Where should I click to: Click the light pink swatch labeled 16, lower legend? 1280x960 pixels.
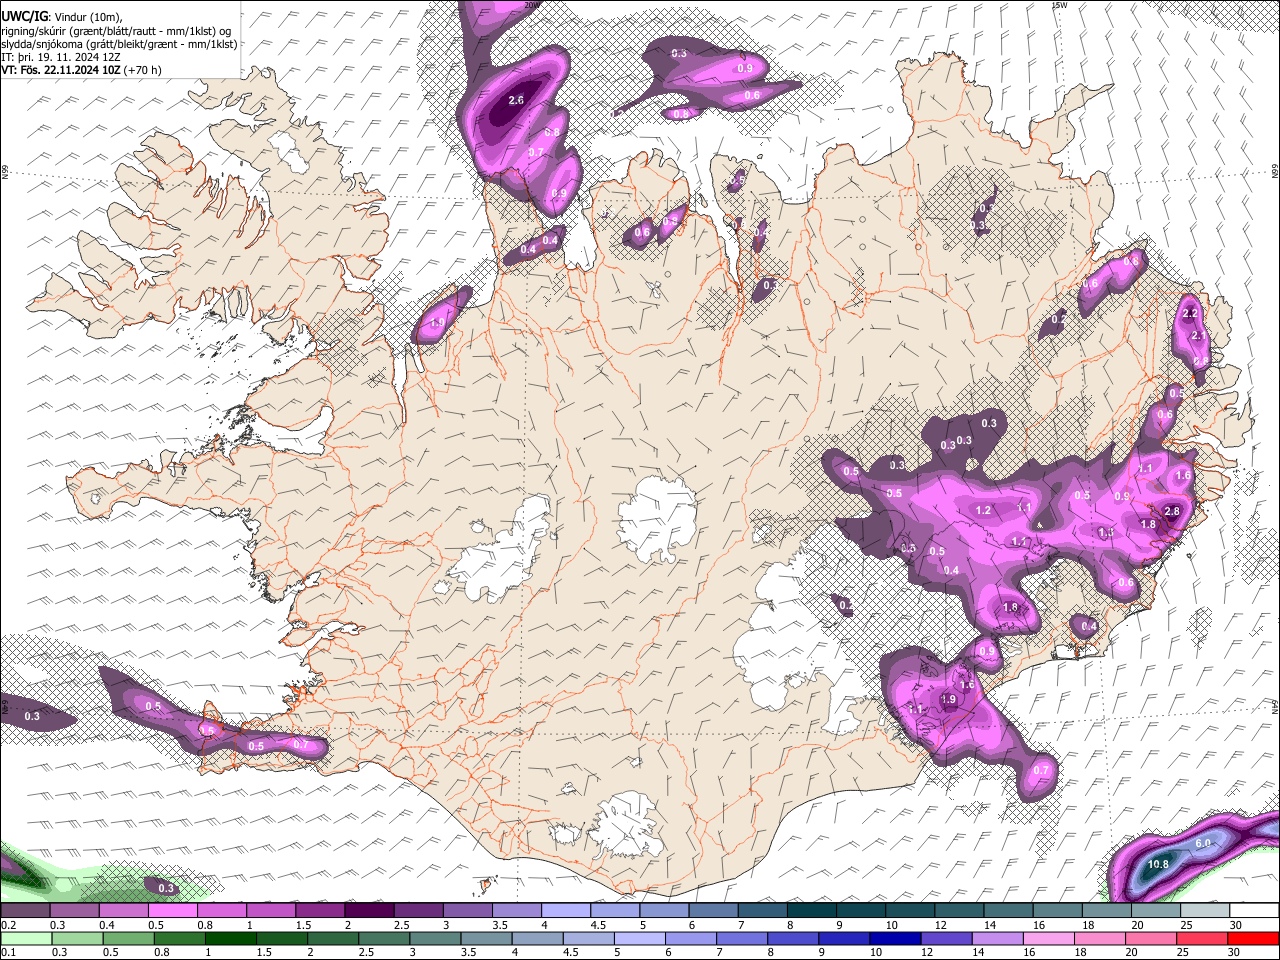(x=1048, y=939)
